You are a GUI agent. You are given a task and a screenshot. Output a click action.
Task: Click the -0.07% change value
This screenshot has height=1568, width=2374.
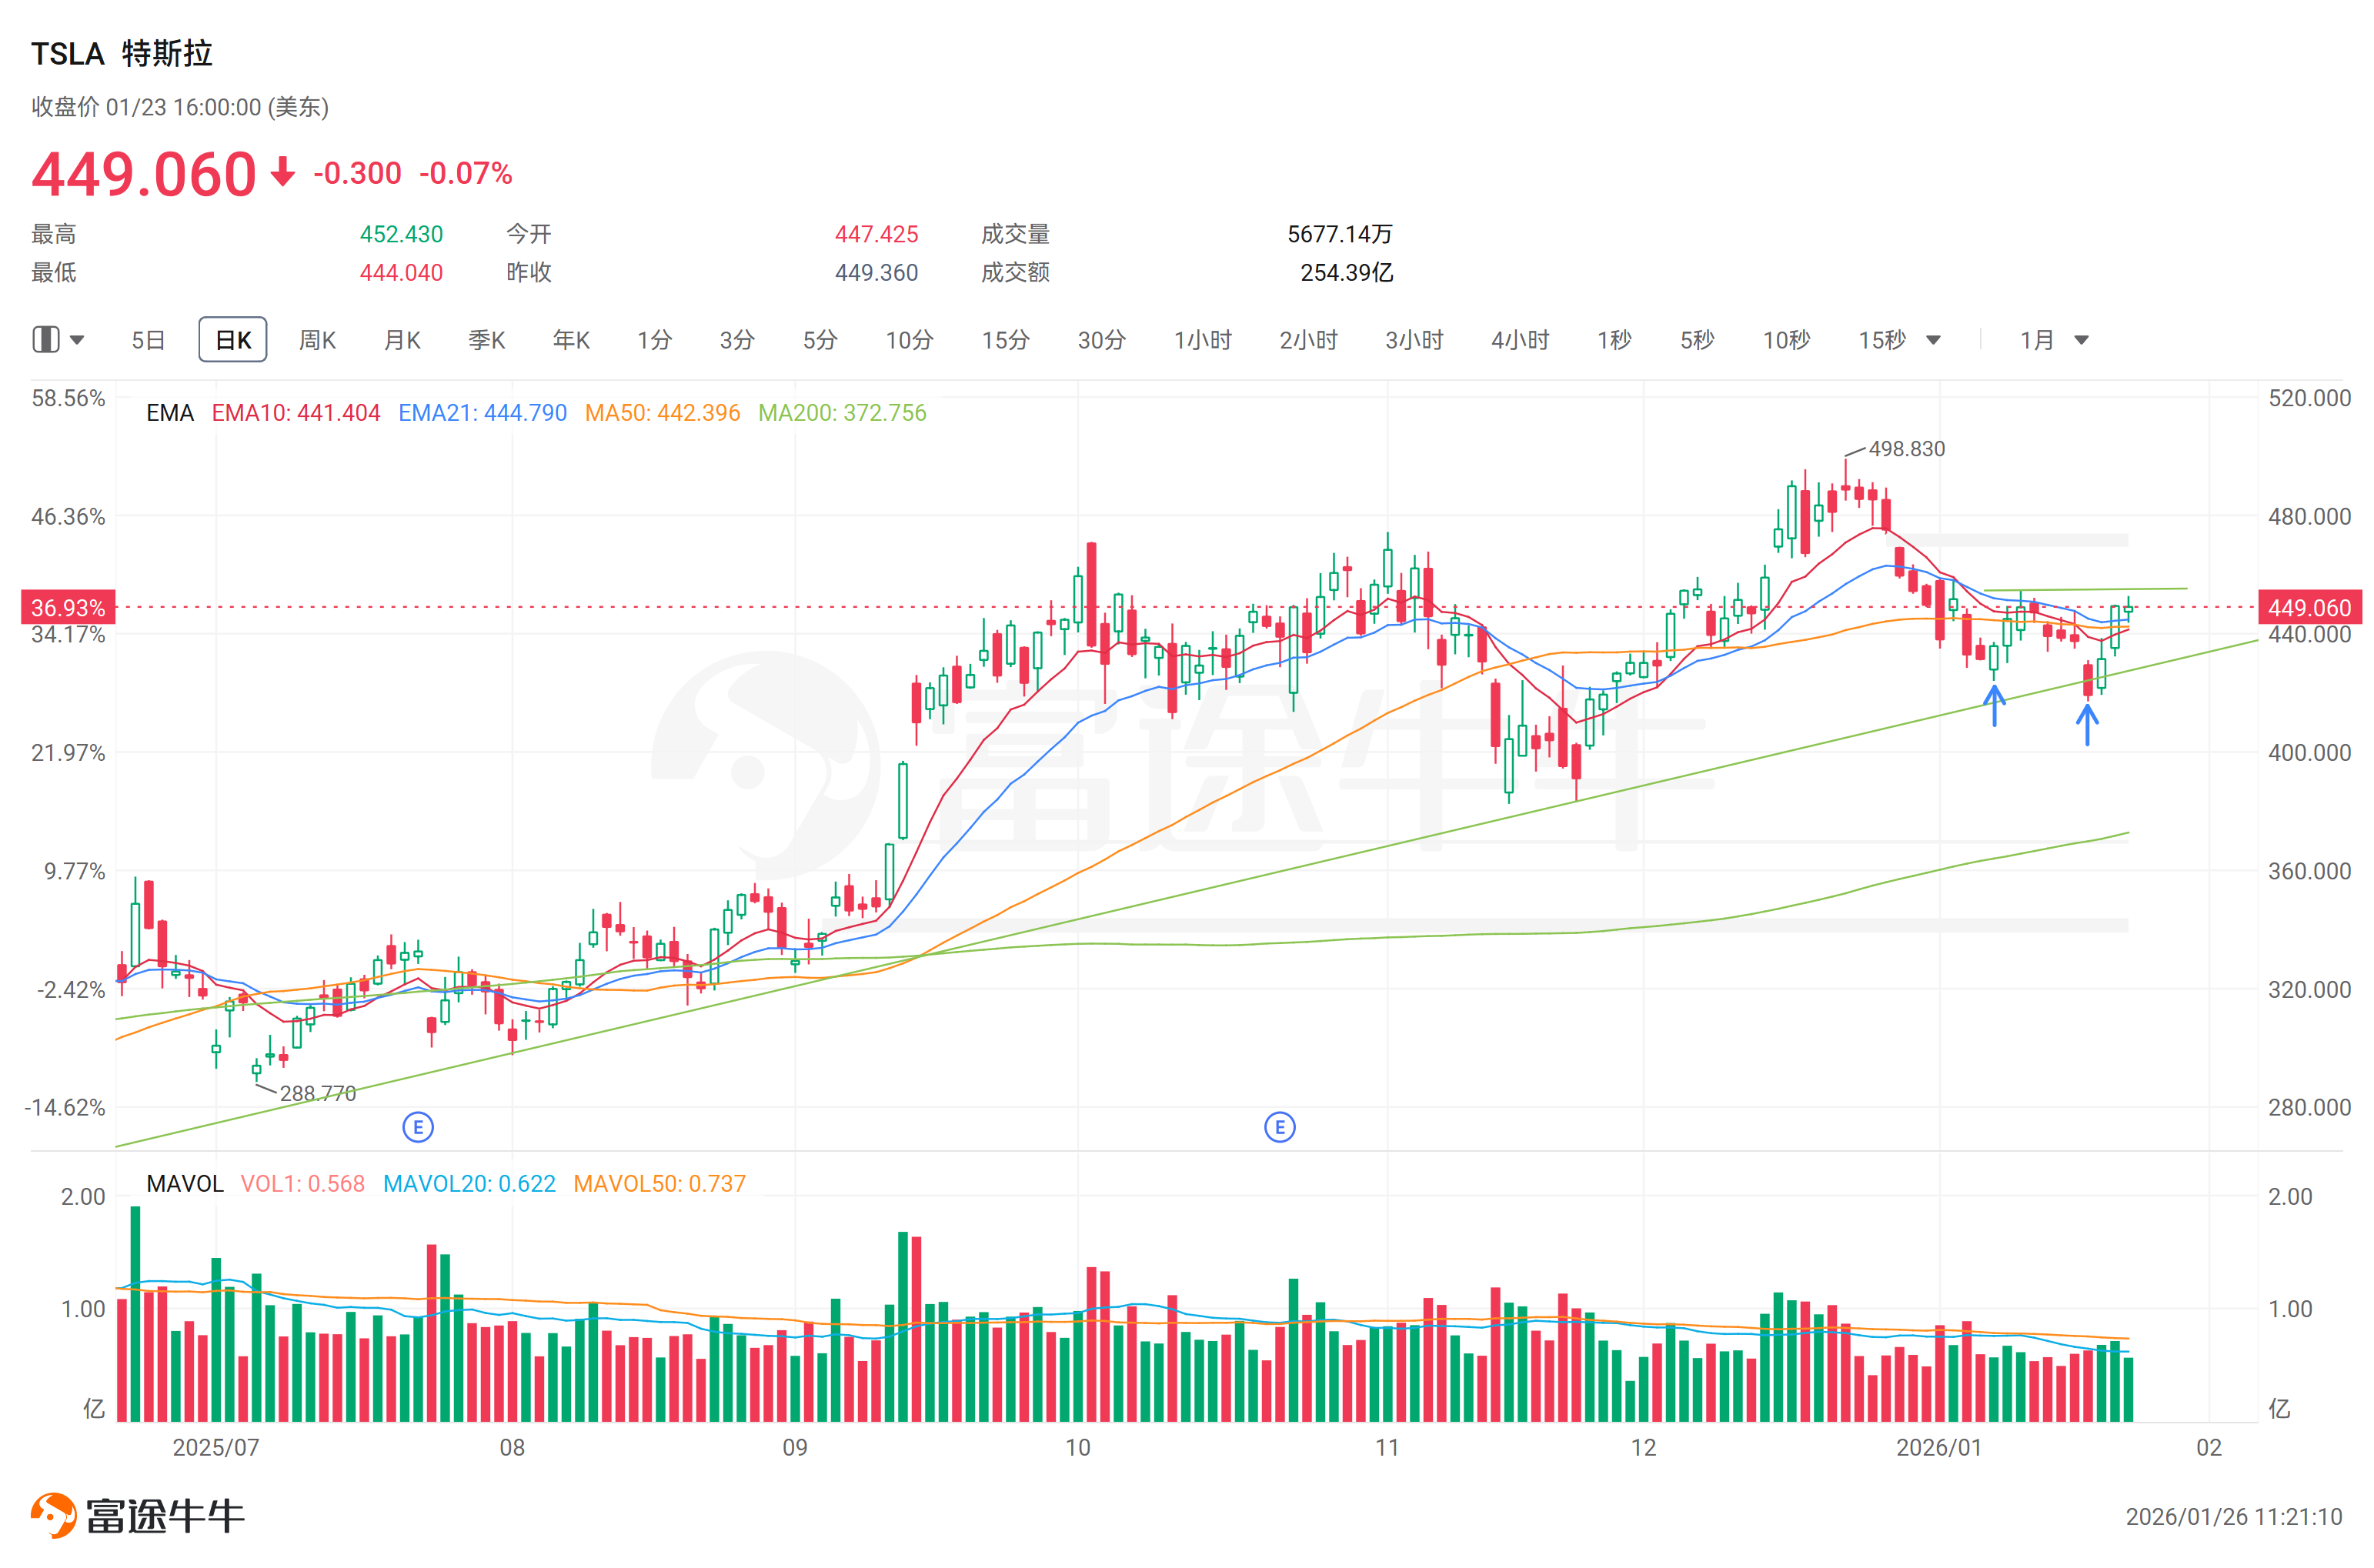click(465, 174)
